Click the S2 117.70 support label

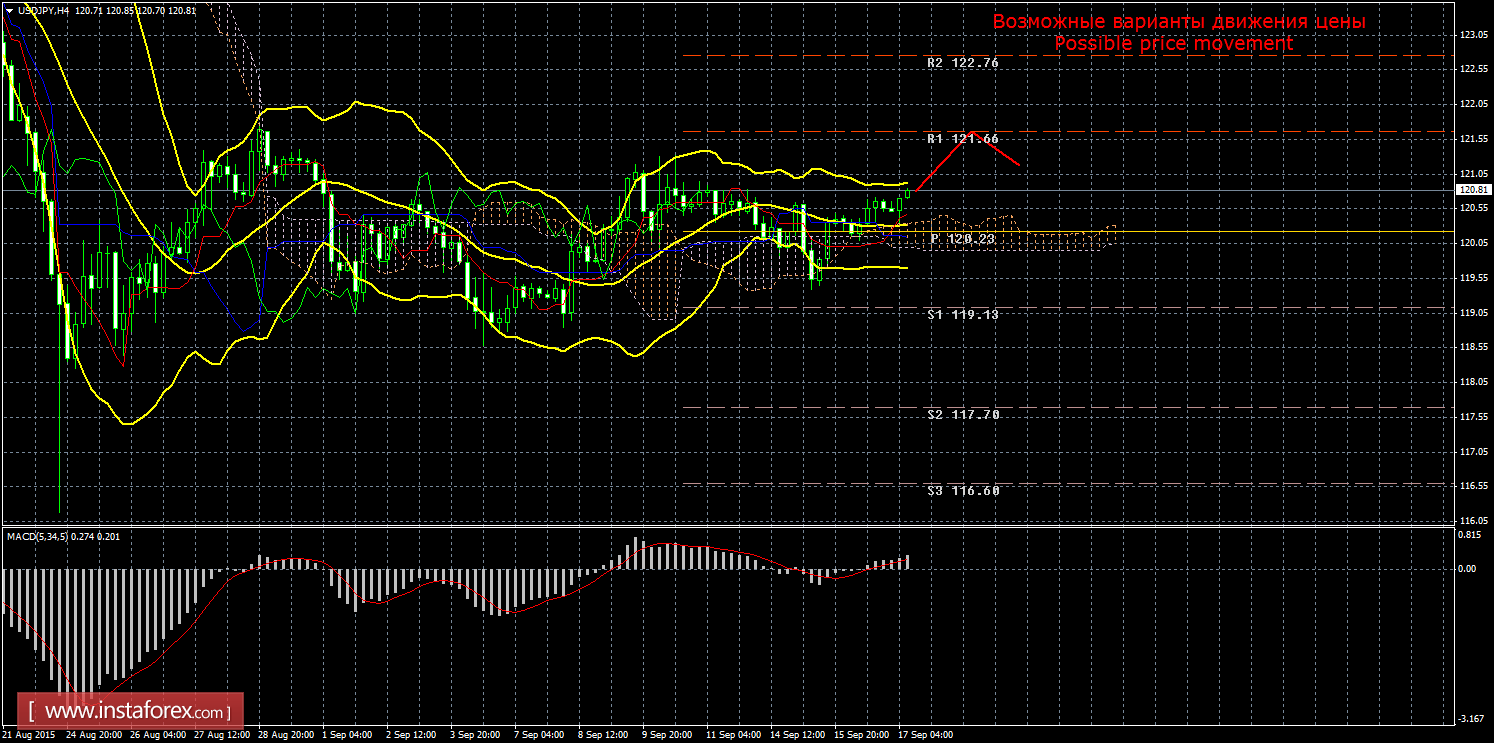point(963,414)
